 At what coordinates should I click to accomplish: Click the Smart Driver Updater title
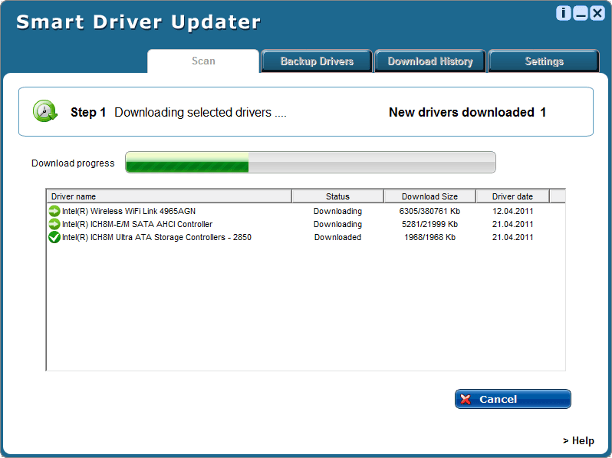138,22
